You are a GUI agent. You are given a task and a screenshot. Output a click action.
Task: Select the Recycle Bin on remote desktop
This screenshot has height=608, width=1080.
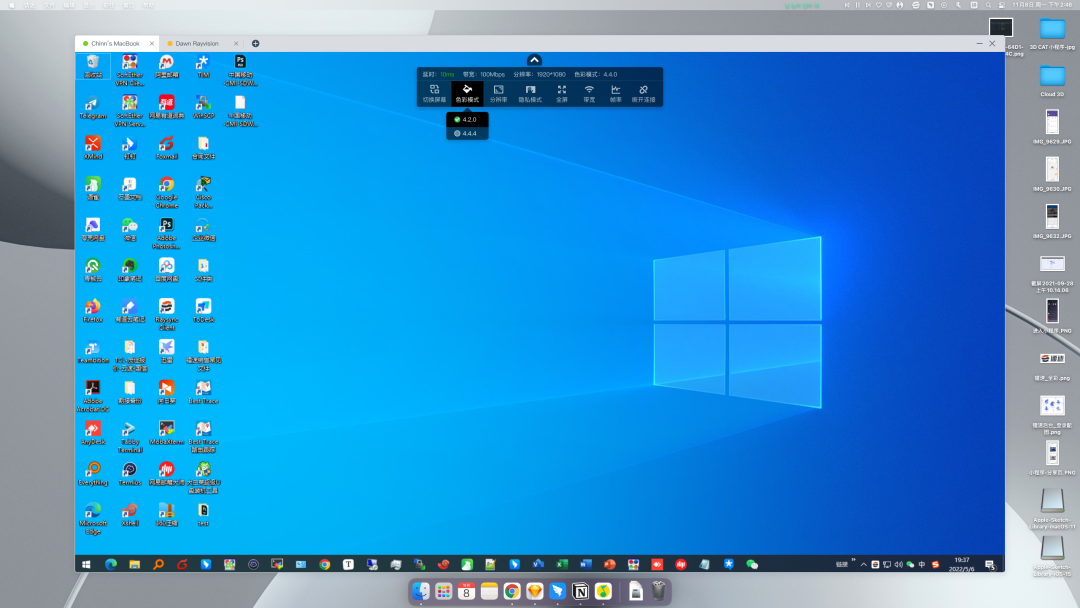pyautogui.click(x=93, y=67)
